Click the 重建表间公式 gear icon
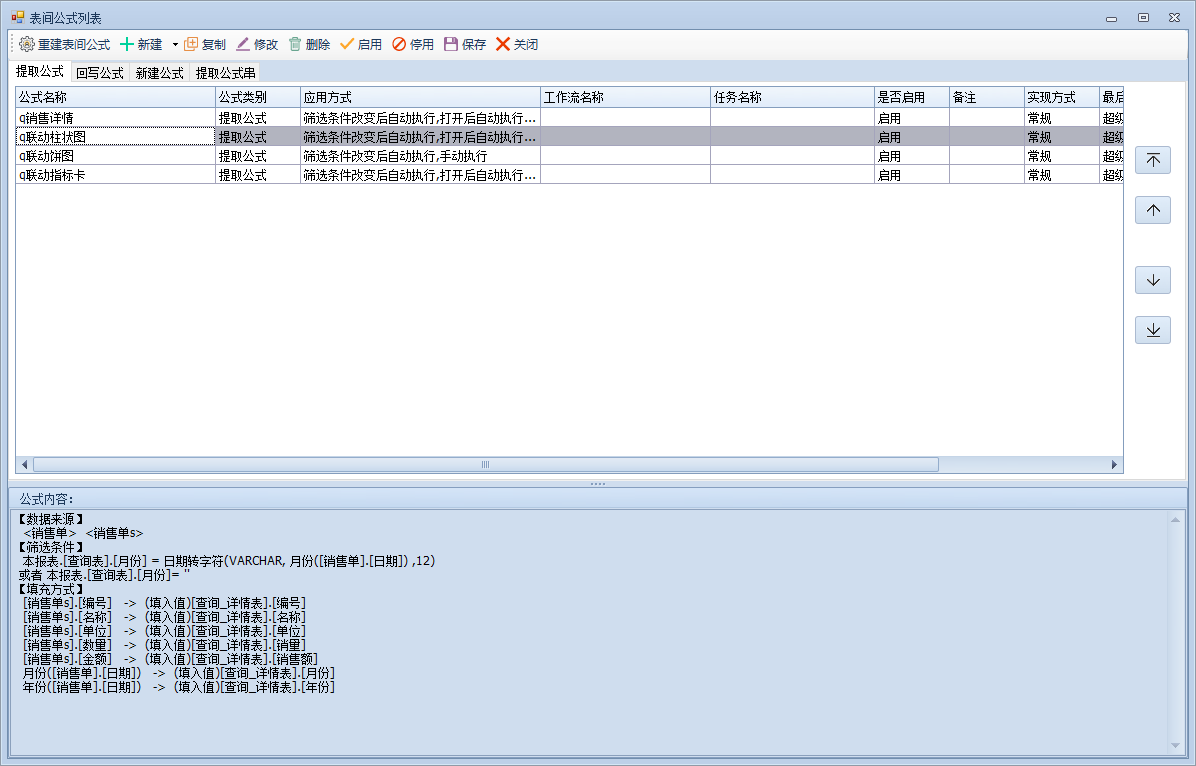 point(27,45)
